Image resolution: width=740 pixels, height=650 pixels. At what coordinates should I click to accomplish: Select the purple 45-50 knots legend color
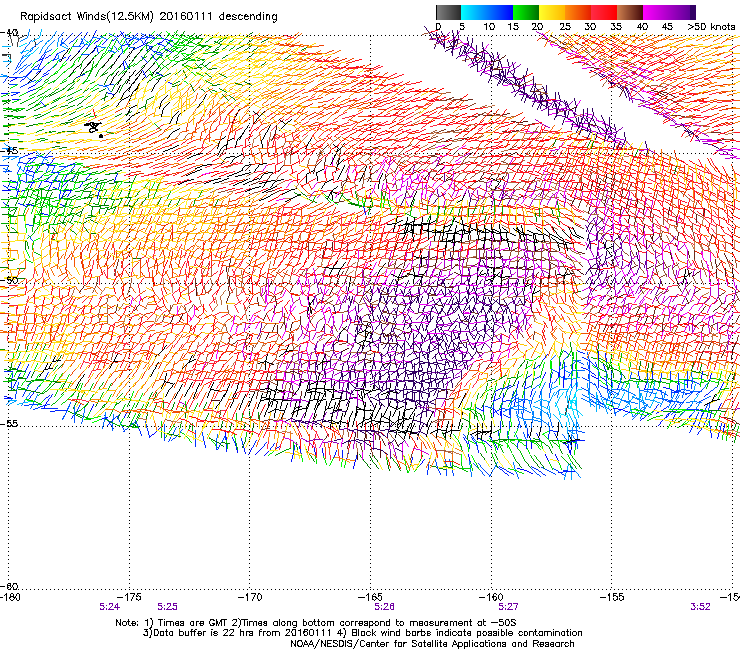coord(680,12)
